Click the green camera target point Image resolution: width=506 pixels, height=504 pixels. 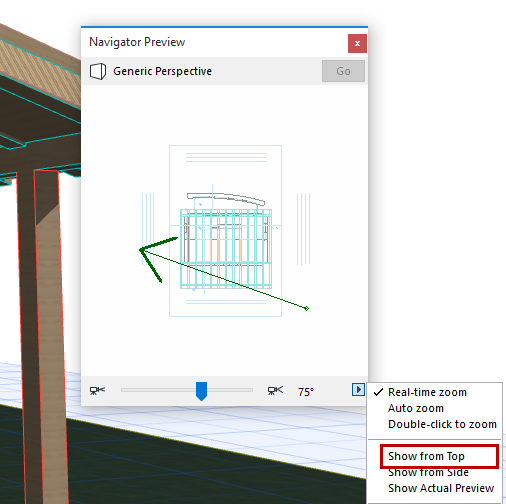pyautogui.click(x=307, y=308)
